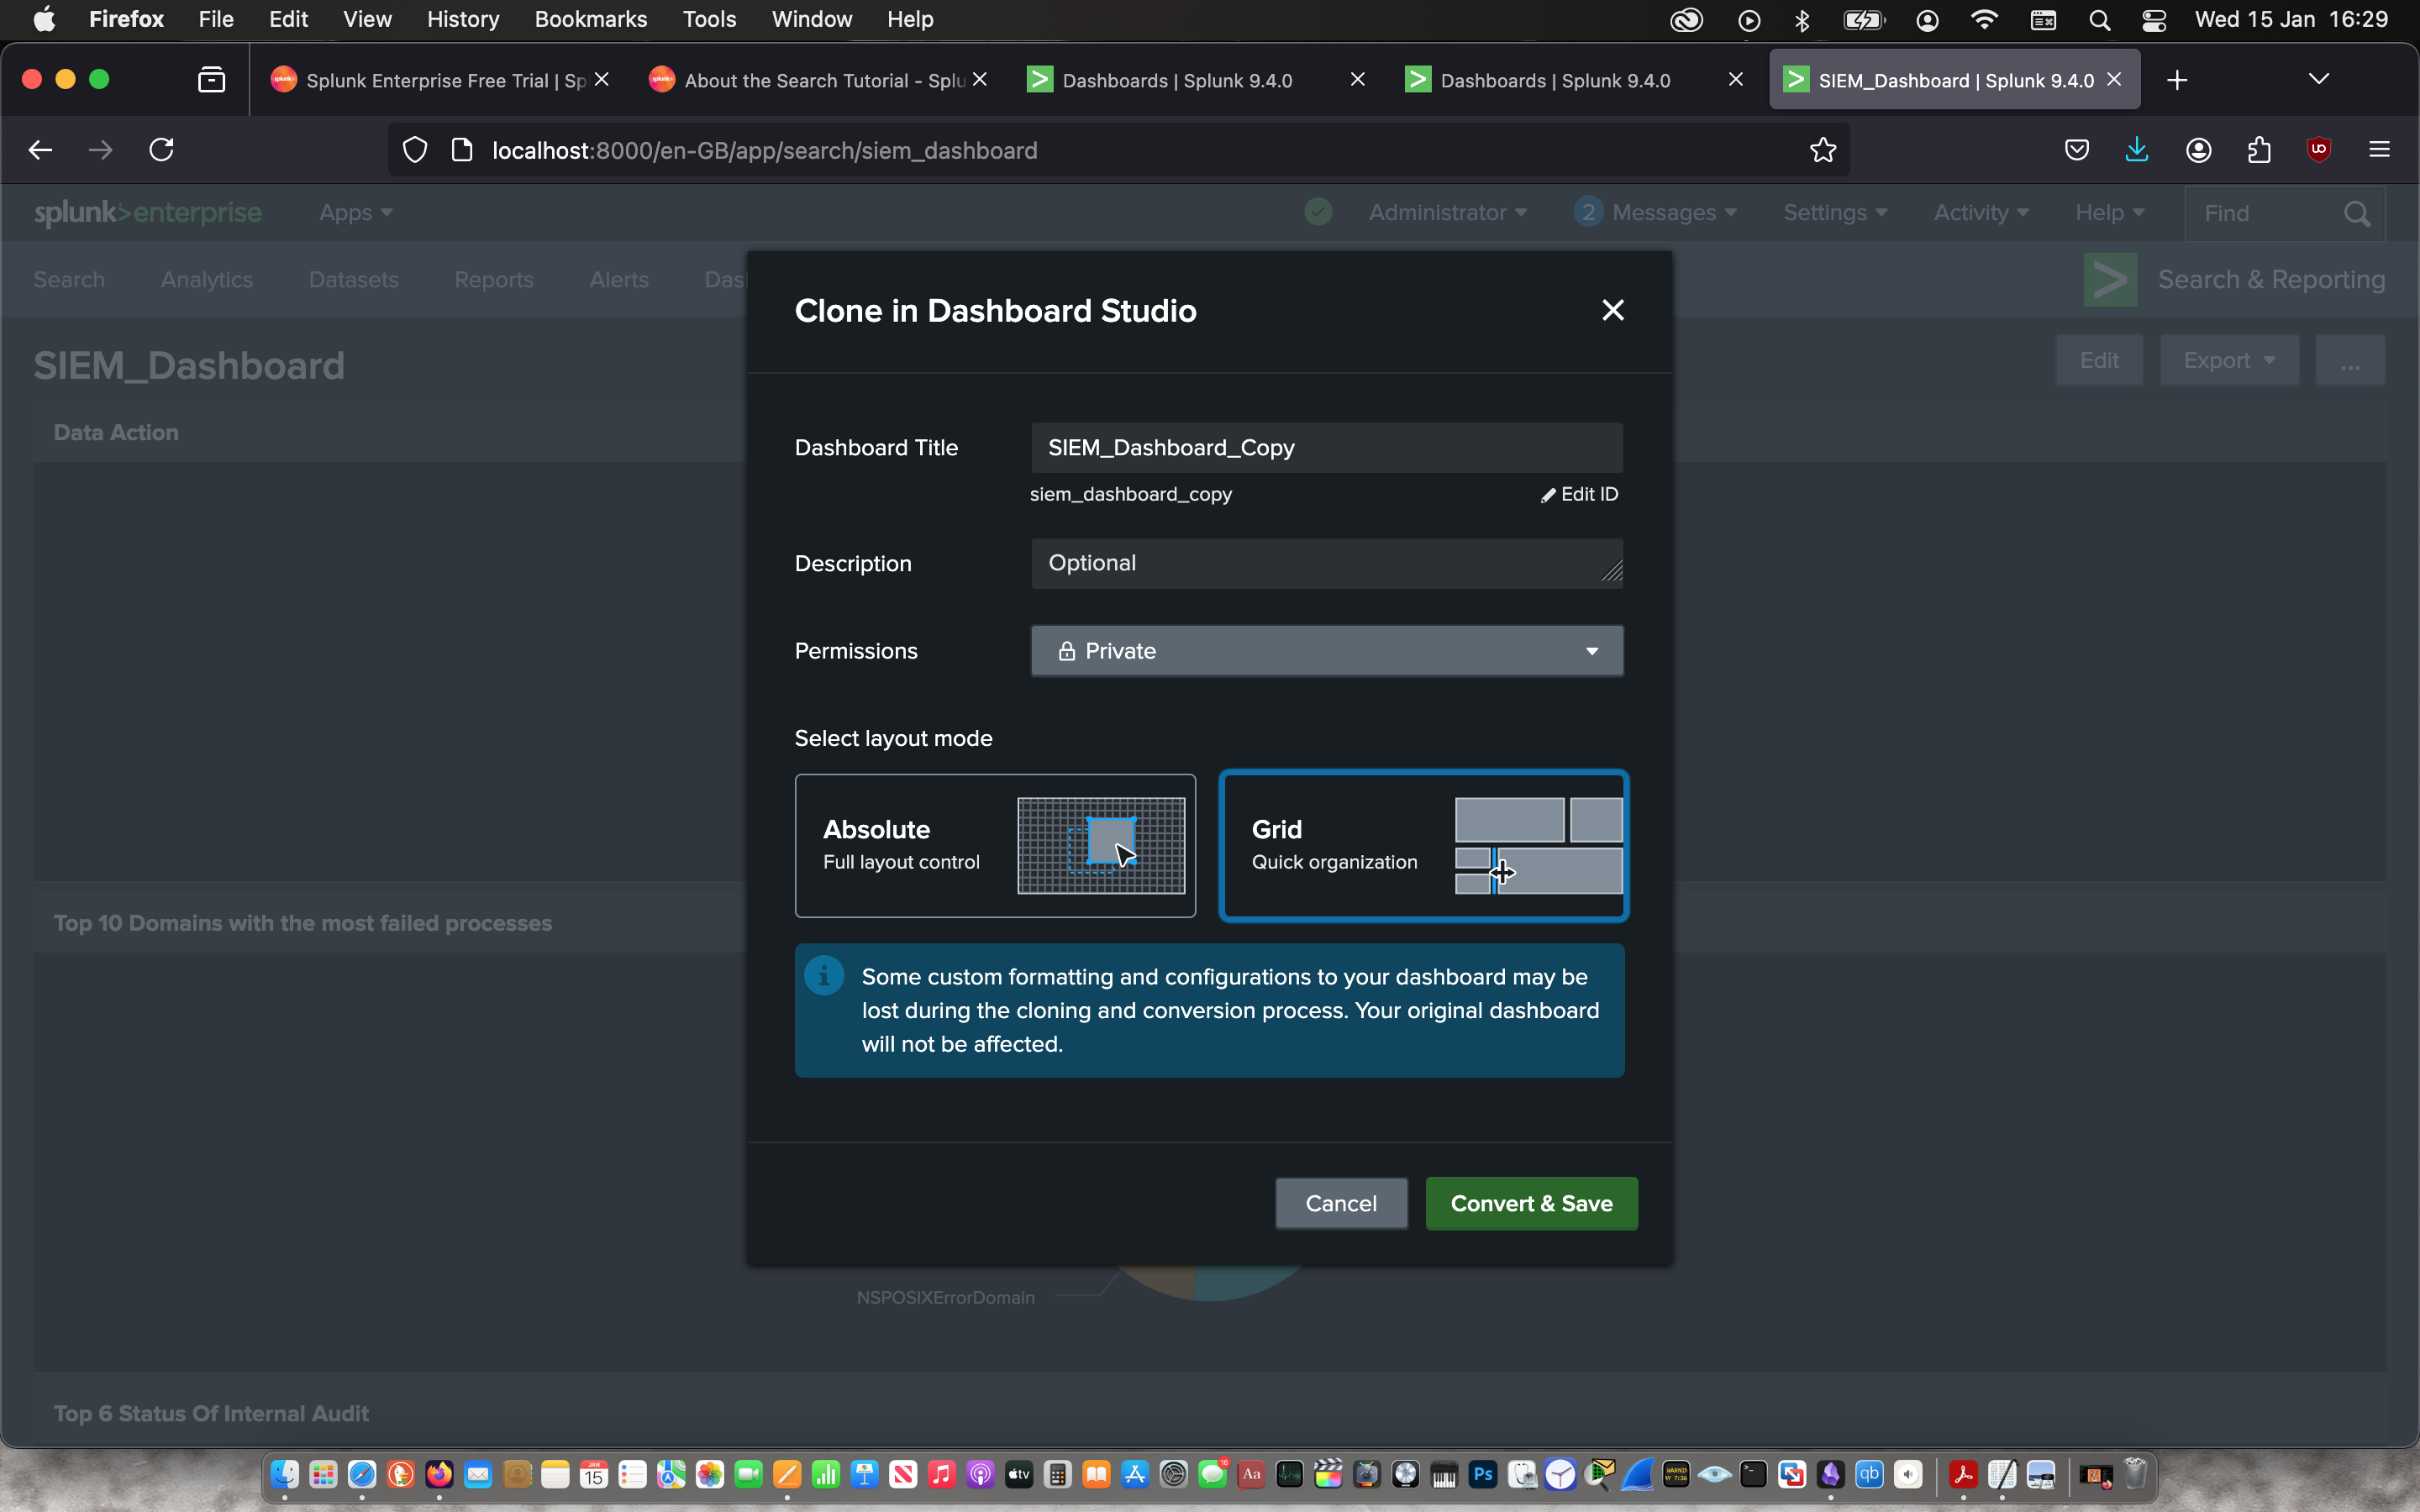This screenshot has height=1512, width=2420.
Task: Open the Firefox extensions puzzle icon
Action: coord(2258,150)
